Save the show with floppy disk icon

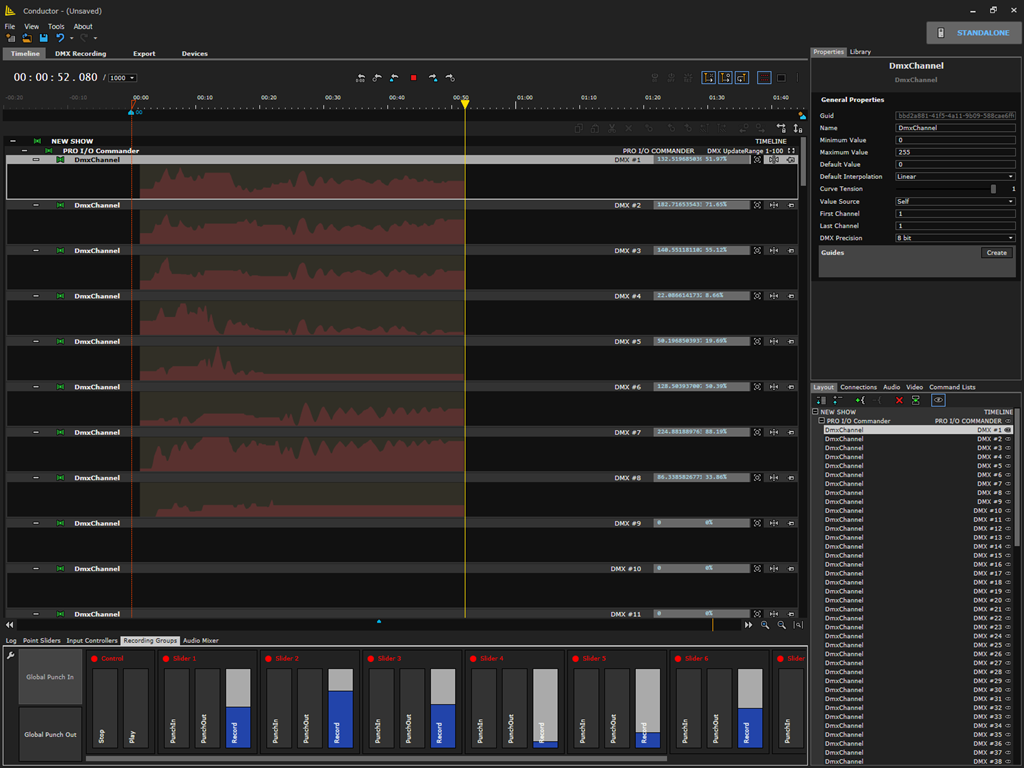point(43,39)
